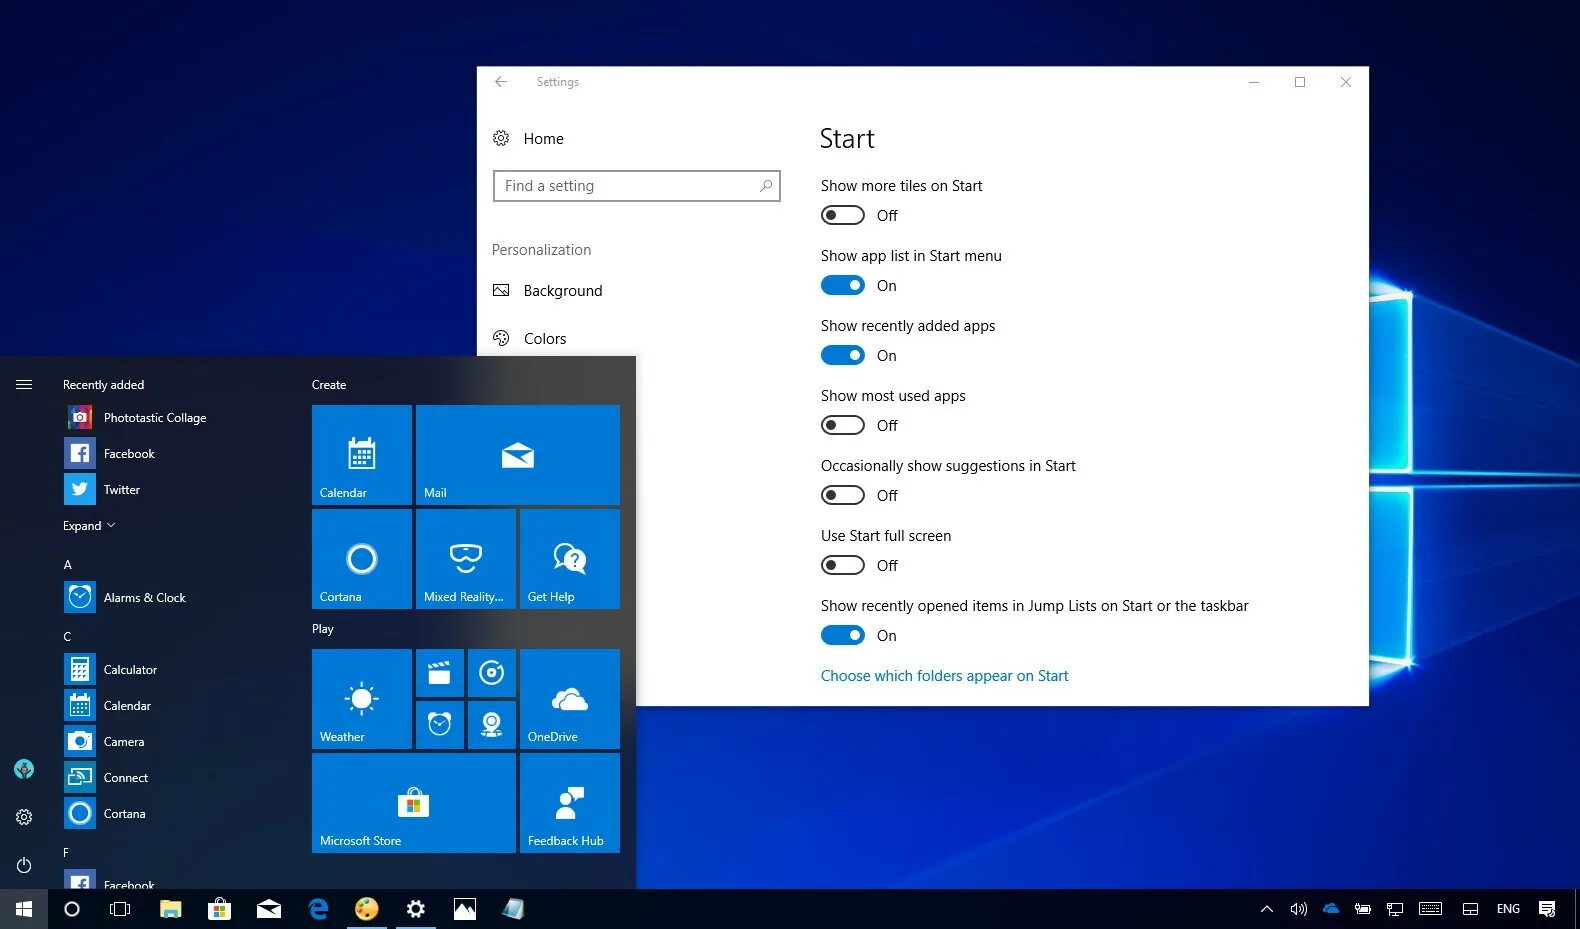Open Background personalization page
Viewport: 1580px width, 929px height.
pyautogui.click(x=547, y=291)
